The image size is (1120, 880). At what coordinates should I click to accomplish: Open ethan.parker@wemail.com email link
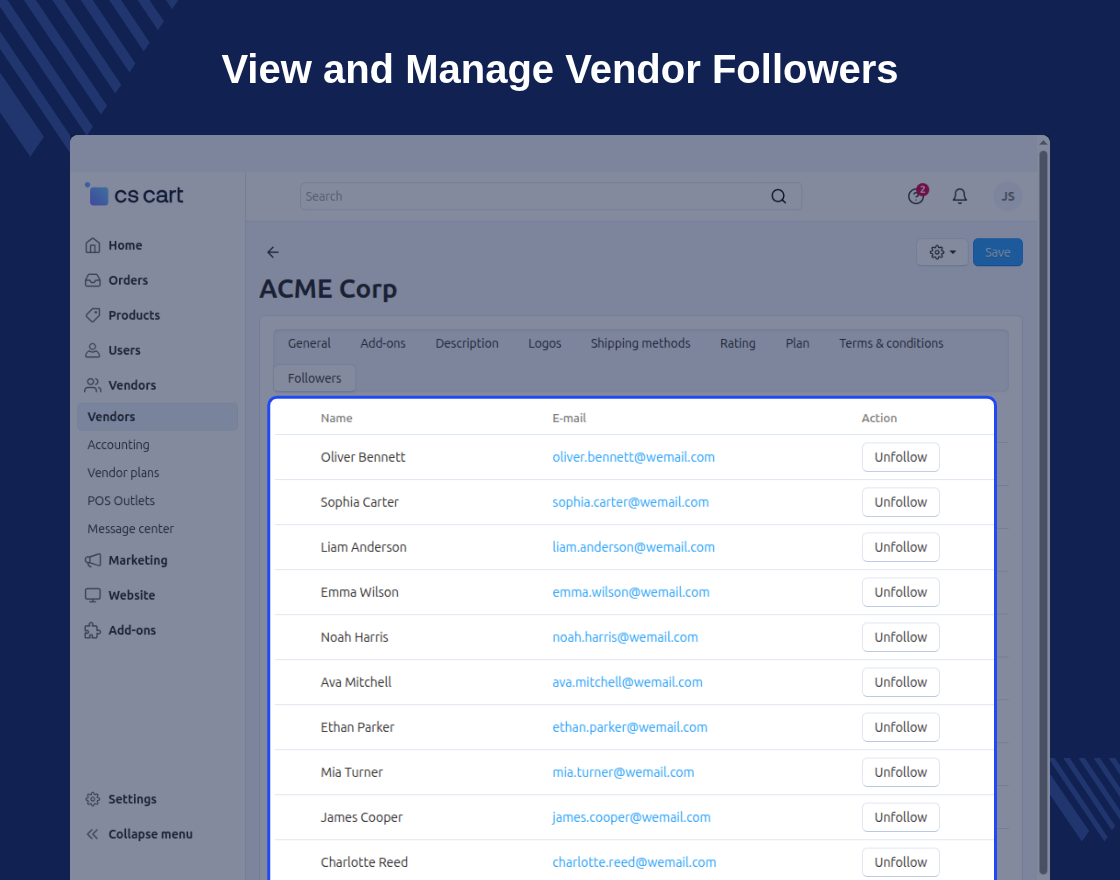[630, 727]
